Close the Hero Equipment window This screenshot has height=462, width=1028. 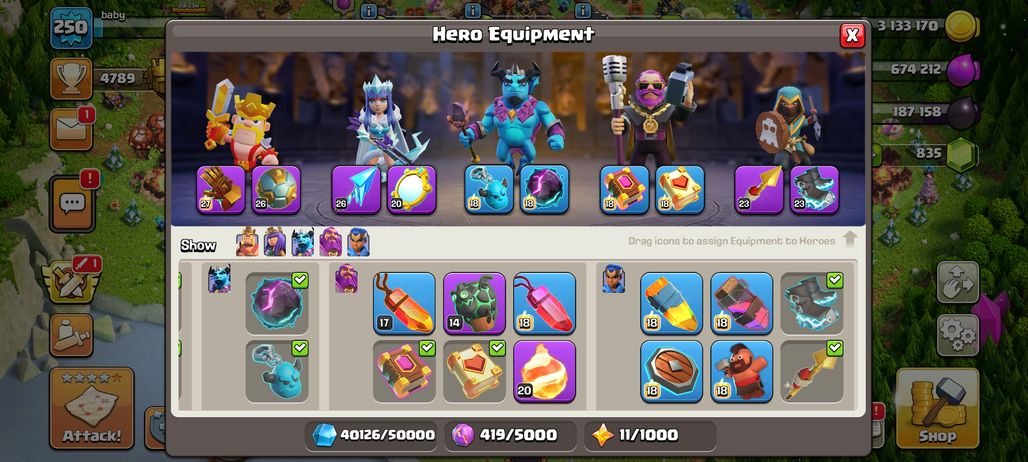click(852, 35)
